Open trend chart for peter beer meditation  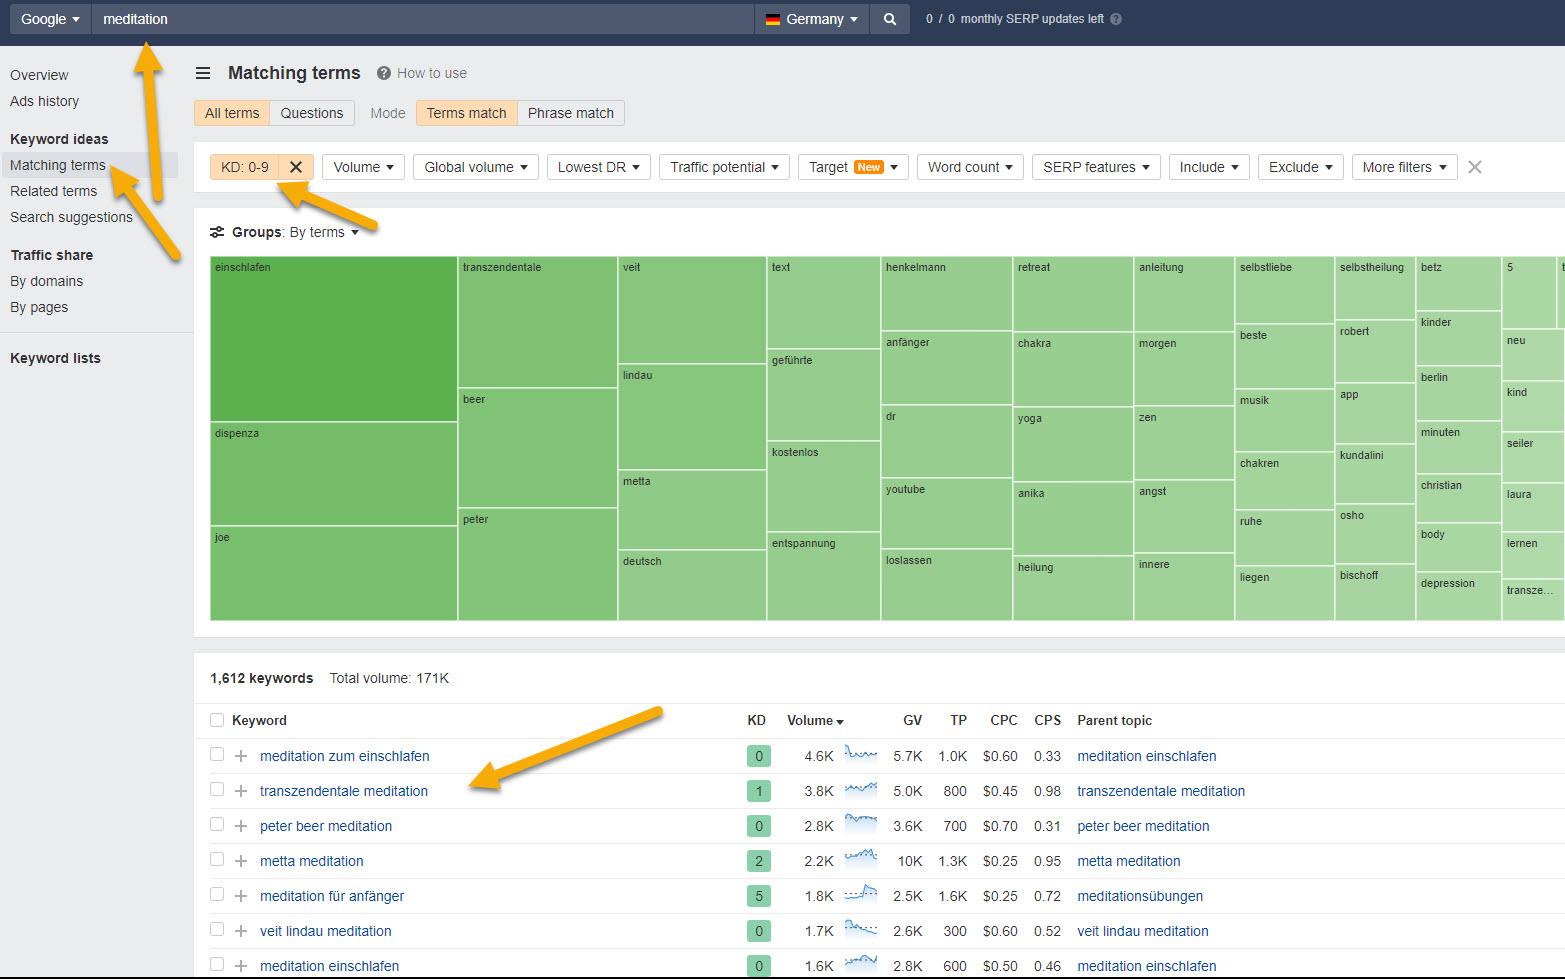click(861, 824)
